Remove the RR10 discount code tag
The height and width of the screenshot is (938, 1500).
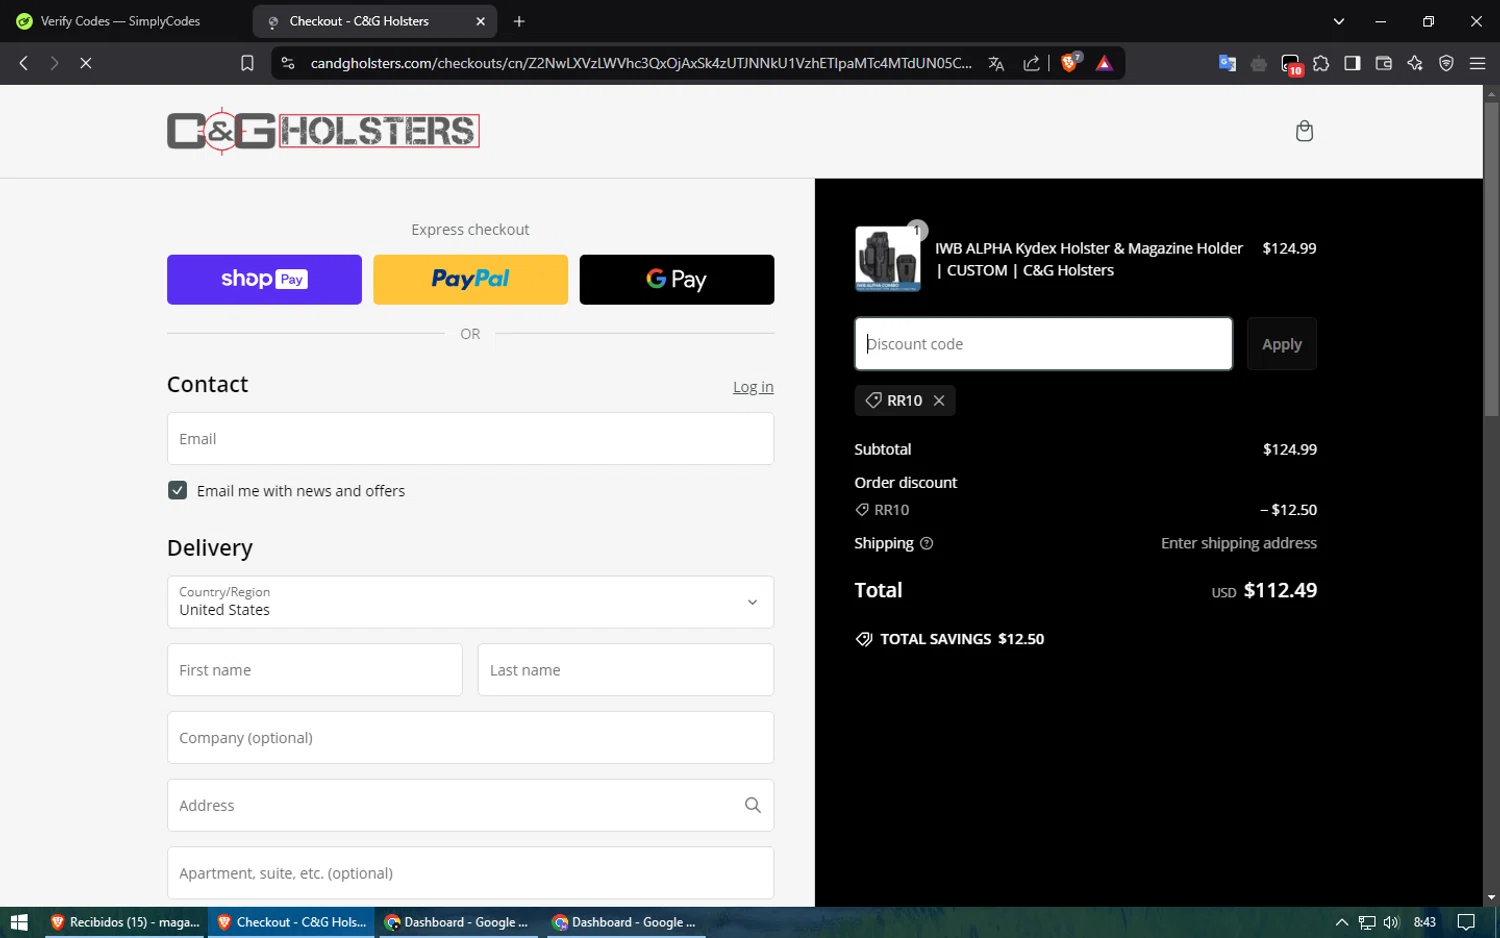point(939,400)
